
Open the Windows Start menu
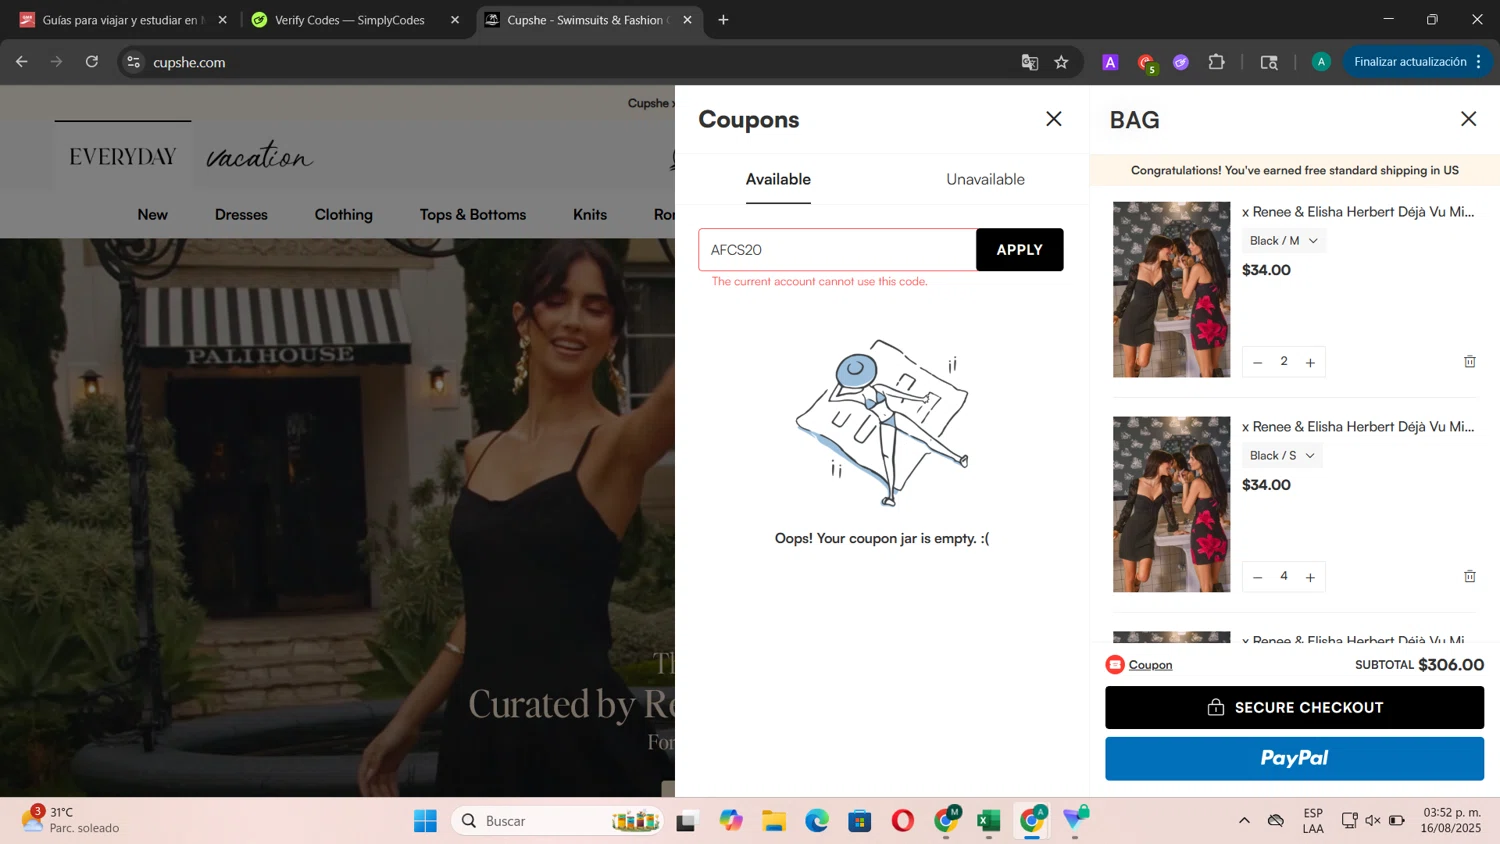[x=425, y=821]
